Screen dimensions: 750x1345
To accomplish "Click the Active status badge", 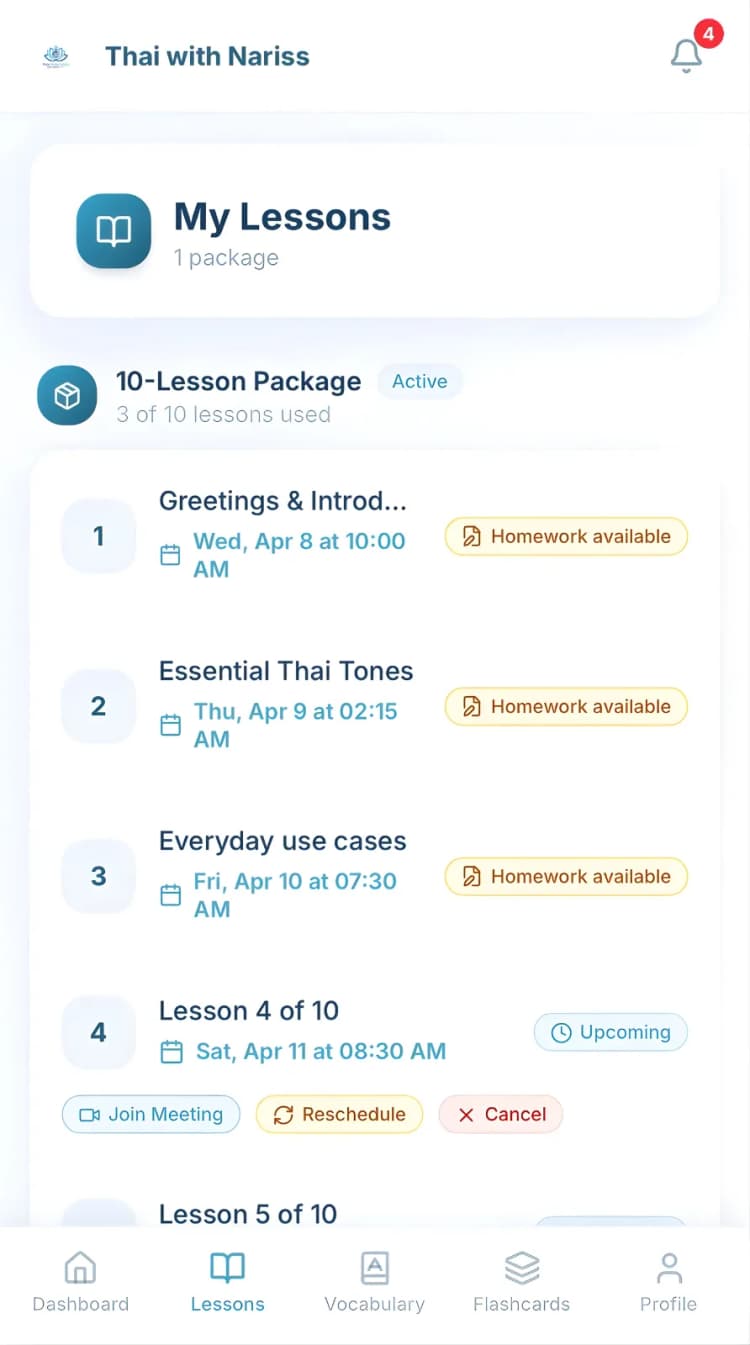I will pos(420,381).
